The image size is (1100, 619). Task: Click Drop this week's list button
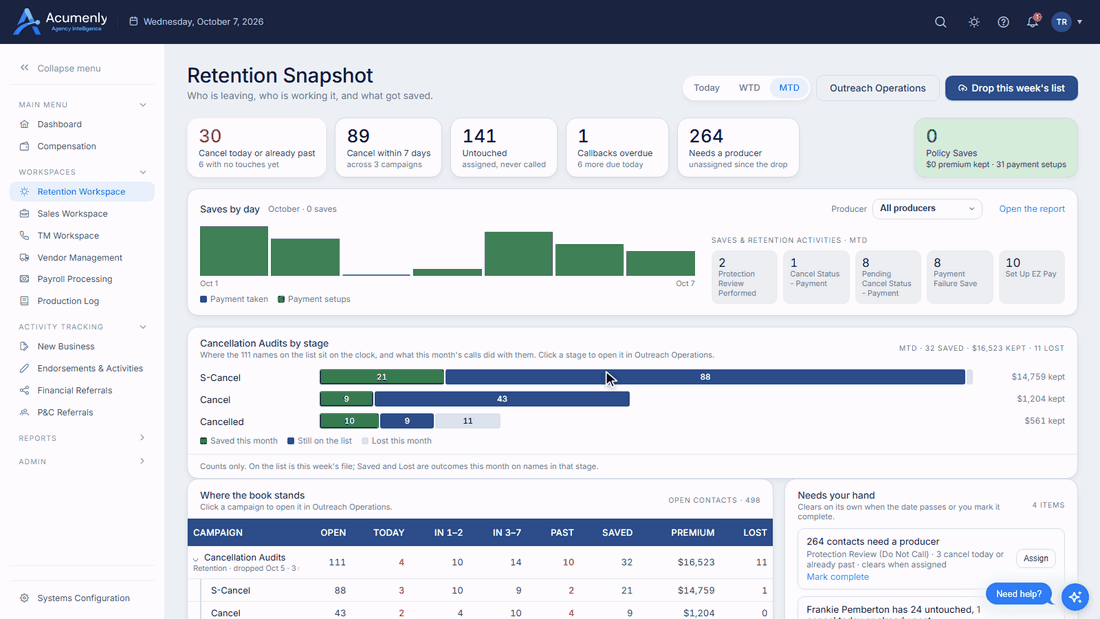point(1011,88)
